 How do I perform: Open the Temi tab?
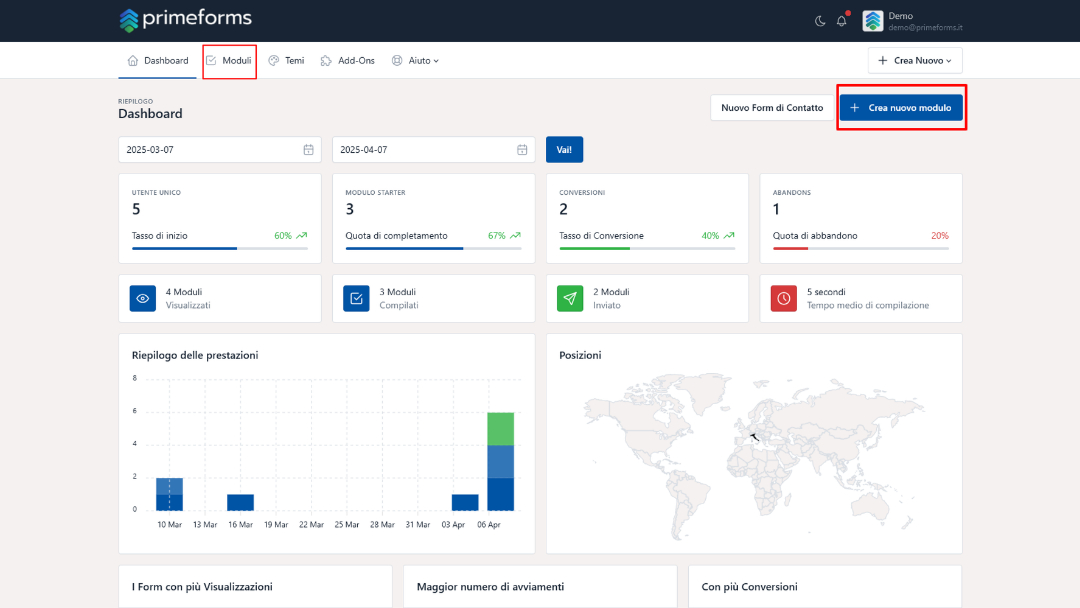coord(287,61)
